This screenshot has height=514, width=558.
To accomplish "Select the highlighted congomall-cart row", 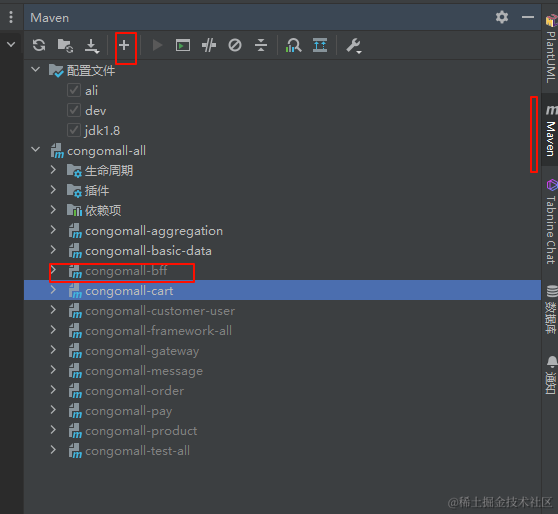I will point(282,290).
